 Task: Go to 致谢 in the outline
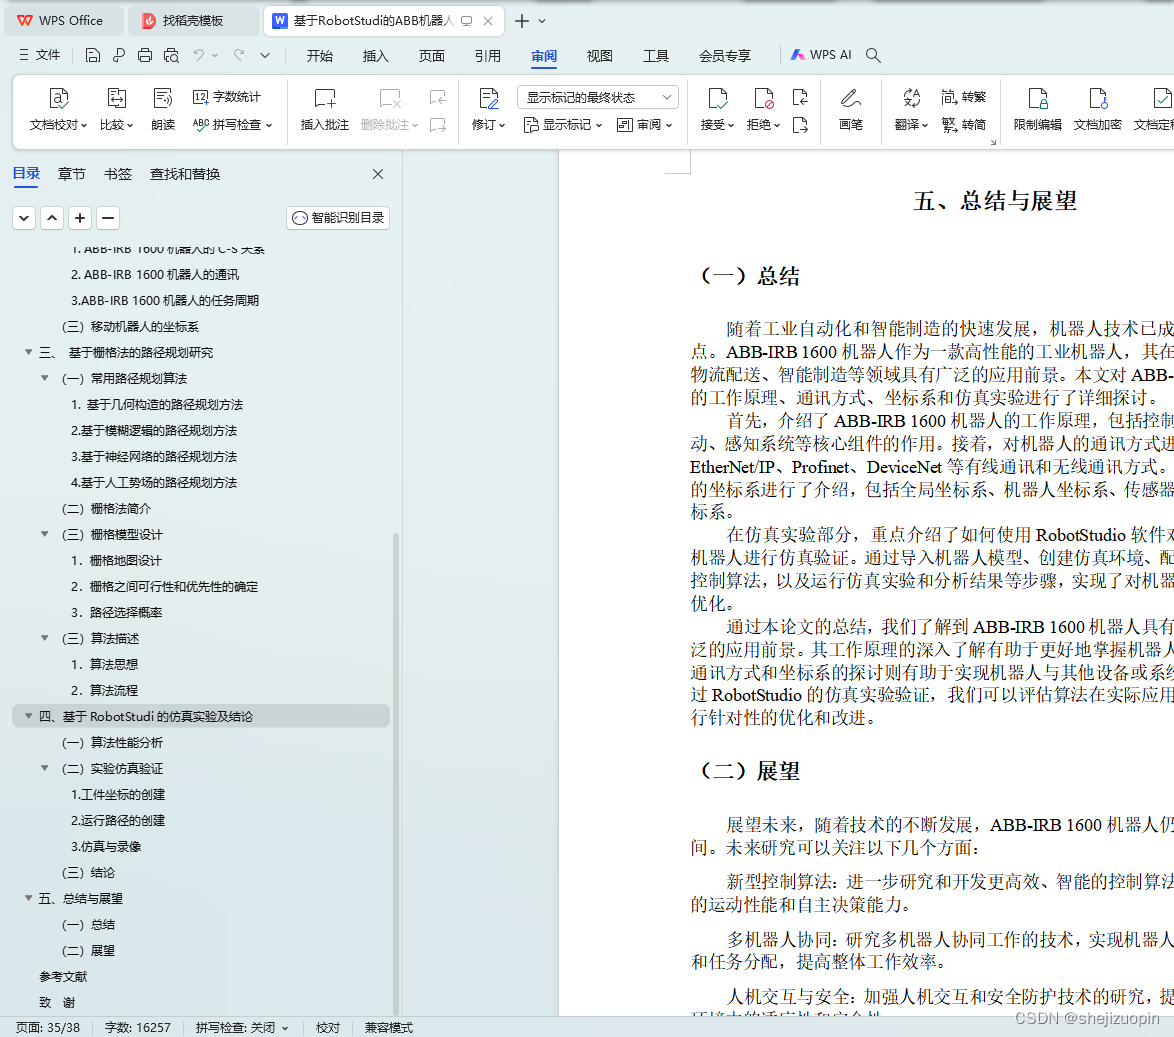point(58,1003)
